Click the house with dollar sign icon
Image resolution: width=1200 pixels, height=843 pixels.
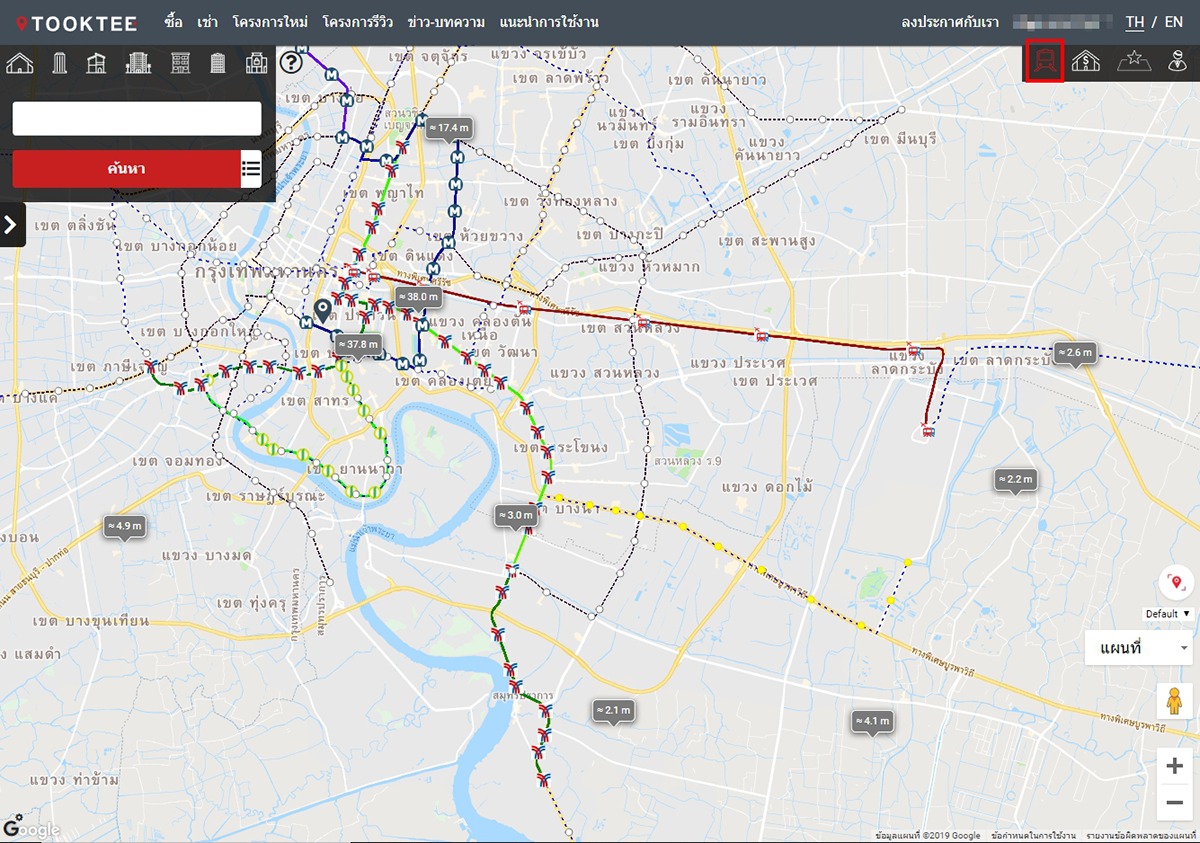click(x=1086, y=62)
